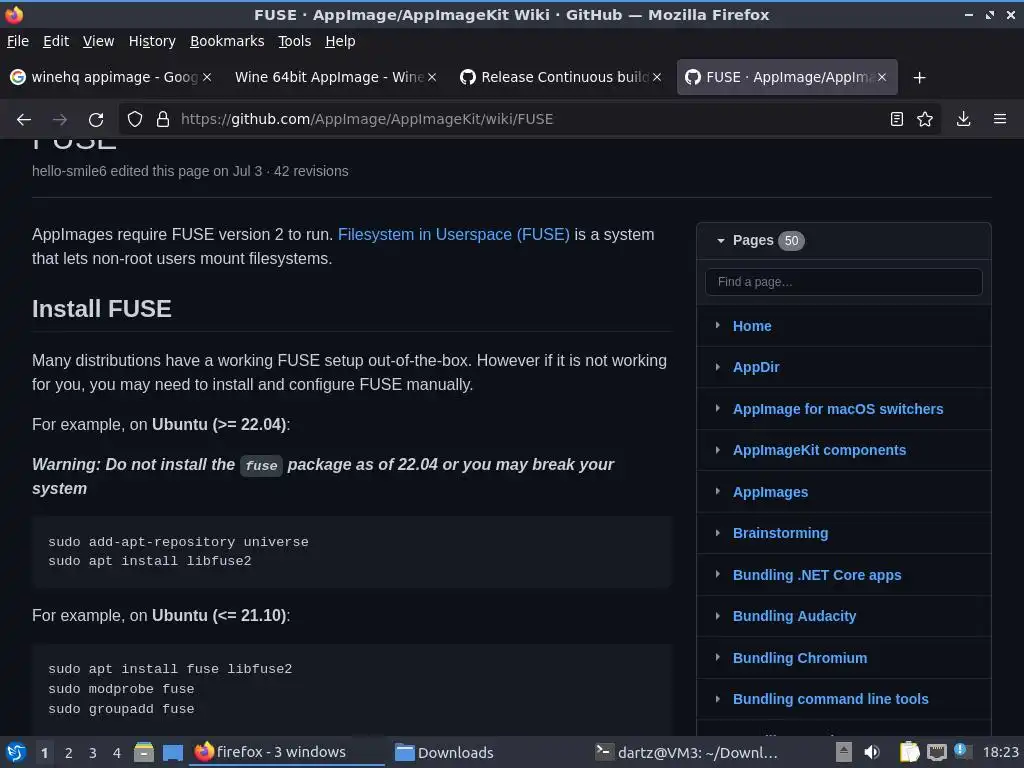The height and width of the screenshot is (768, 1024).
Task: Close the Wine 64bit AppImage tab
Action: (432, 77)
